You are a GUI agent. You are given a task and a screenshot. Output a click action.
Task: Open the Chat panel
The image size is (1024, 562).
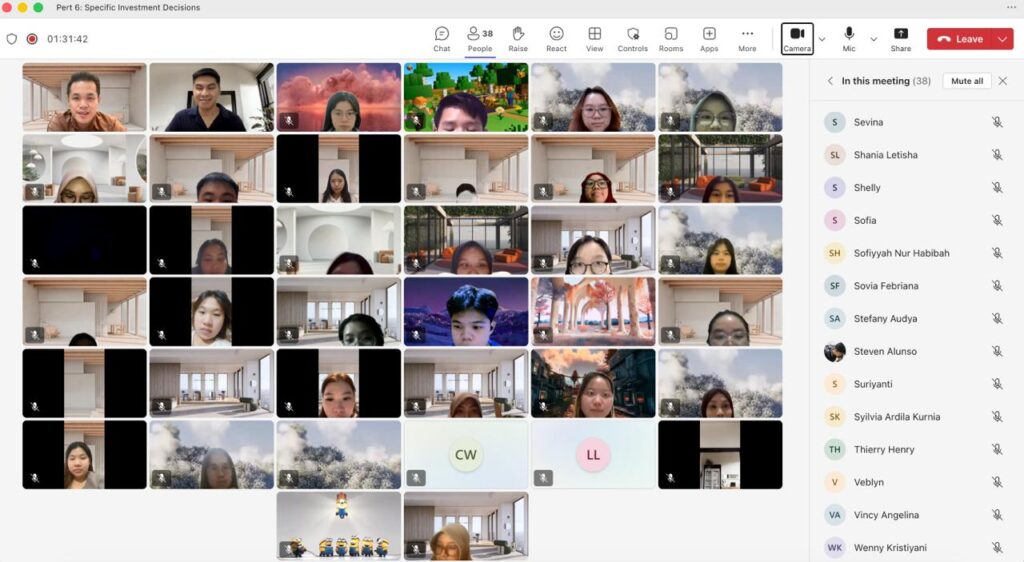pyautogui.click(x=442, y=38)
